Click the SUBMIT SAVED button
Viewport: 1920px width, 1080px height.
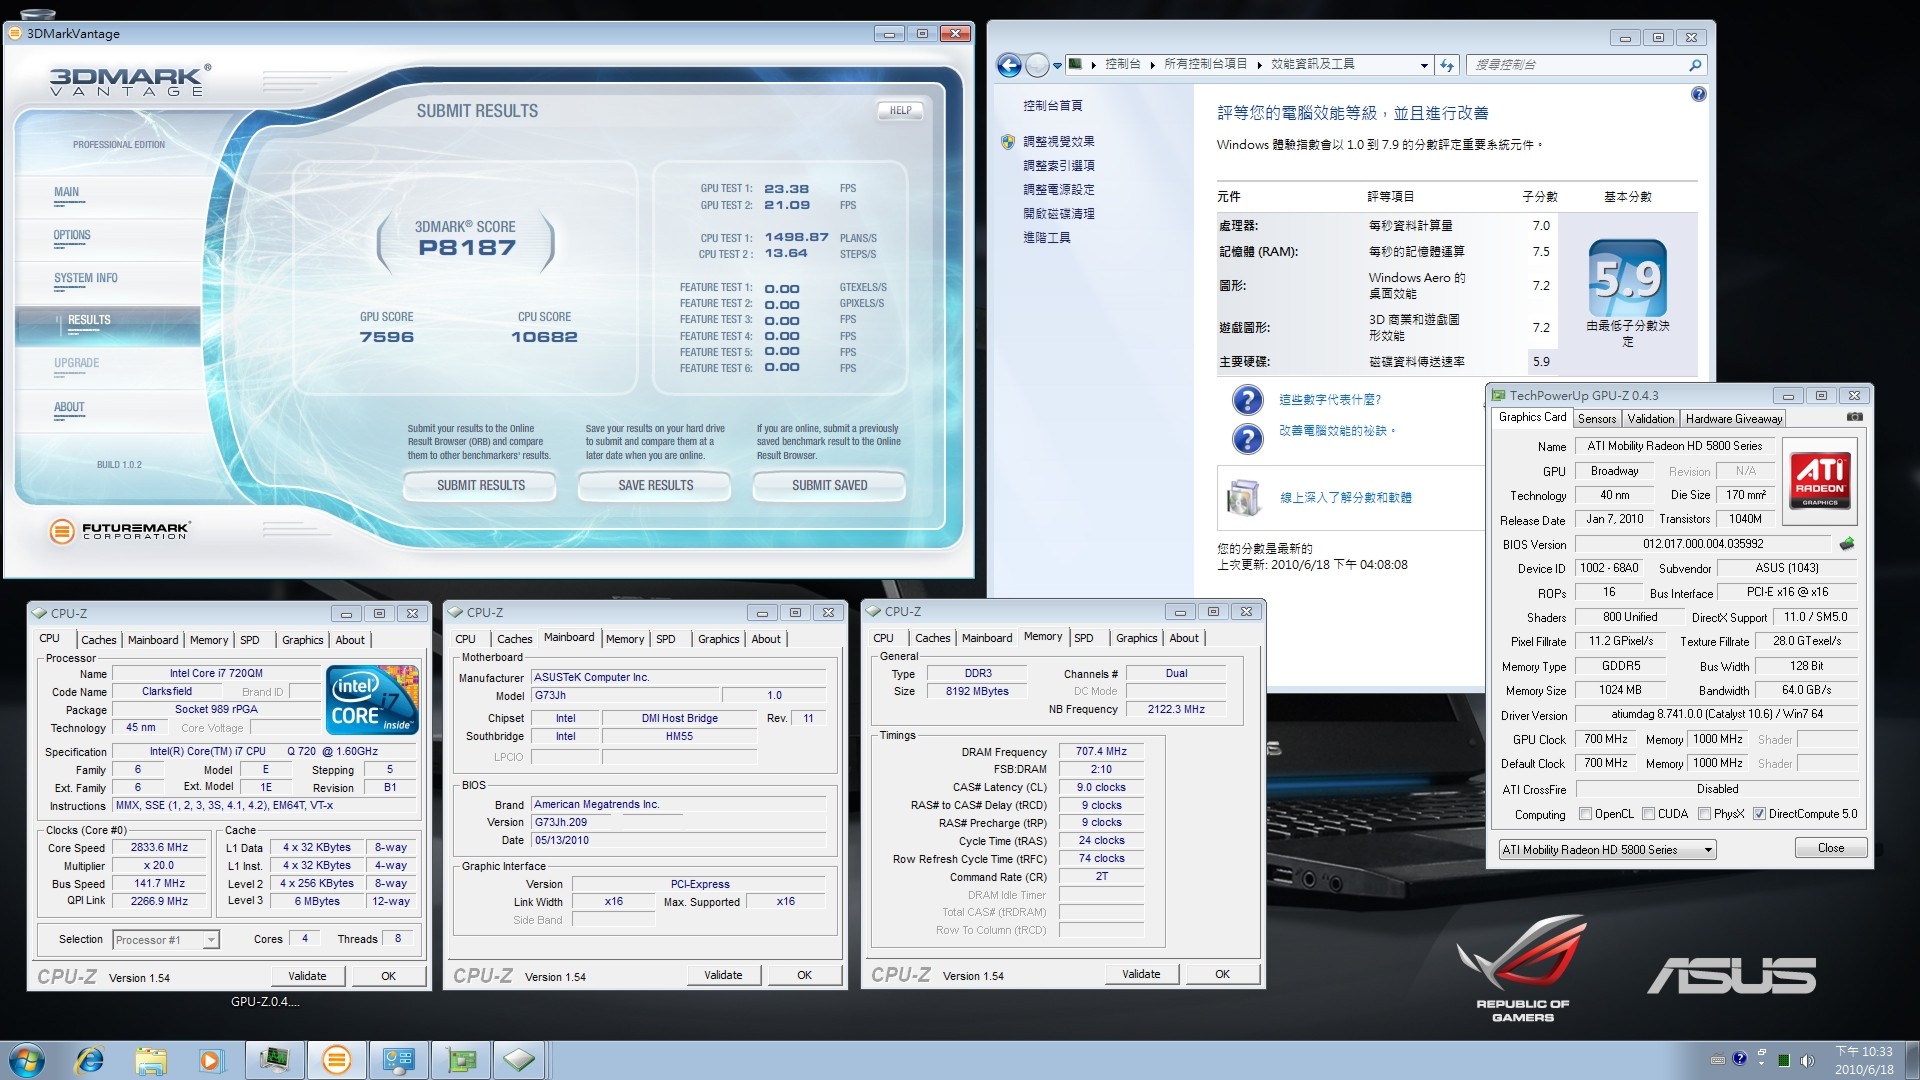pos(829,485)
